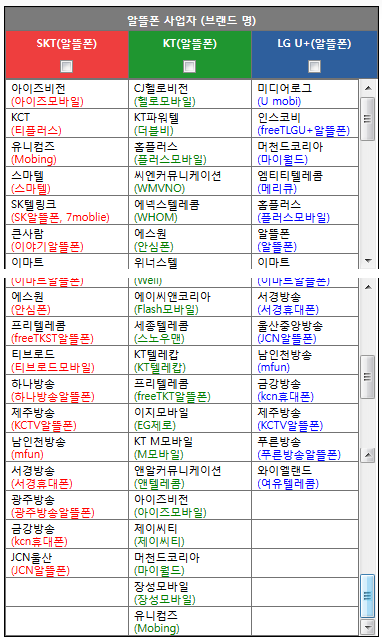The image size is (382, 641).
Task: Check the KT(알뜰폰) checkbox
Action: [x=189, y=66]
